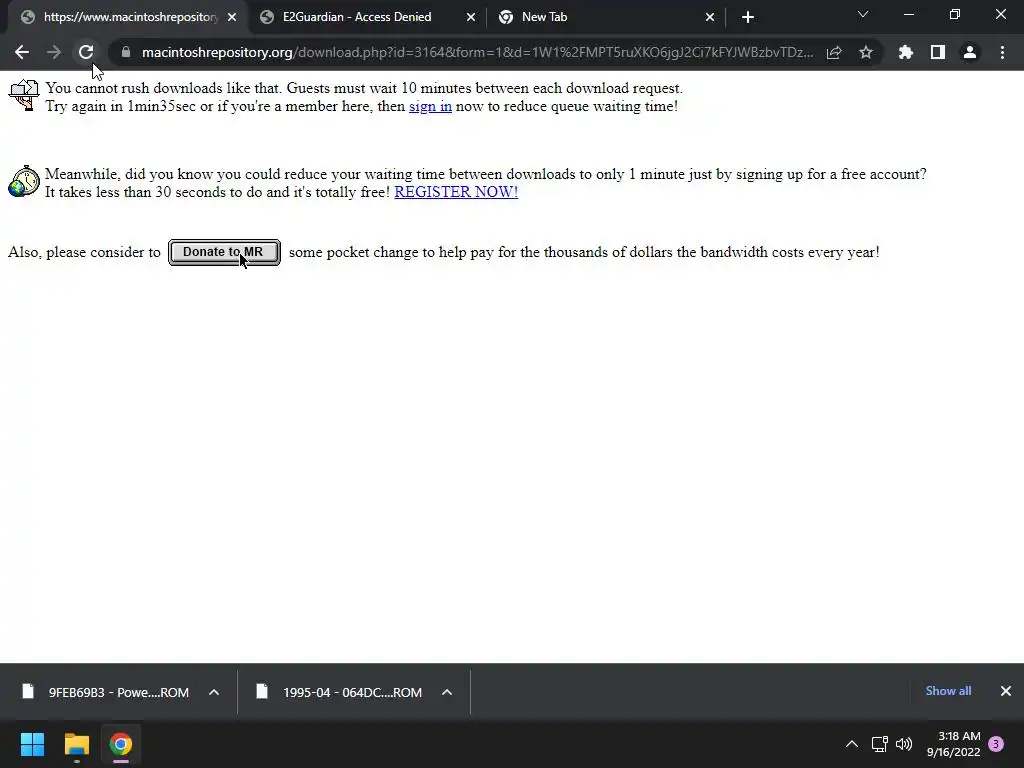Click the address bar URL
1024x768 pixels.
coord(477,52)
